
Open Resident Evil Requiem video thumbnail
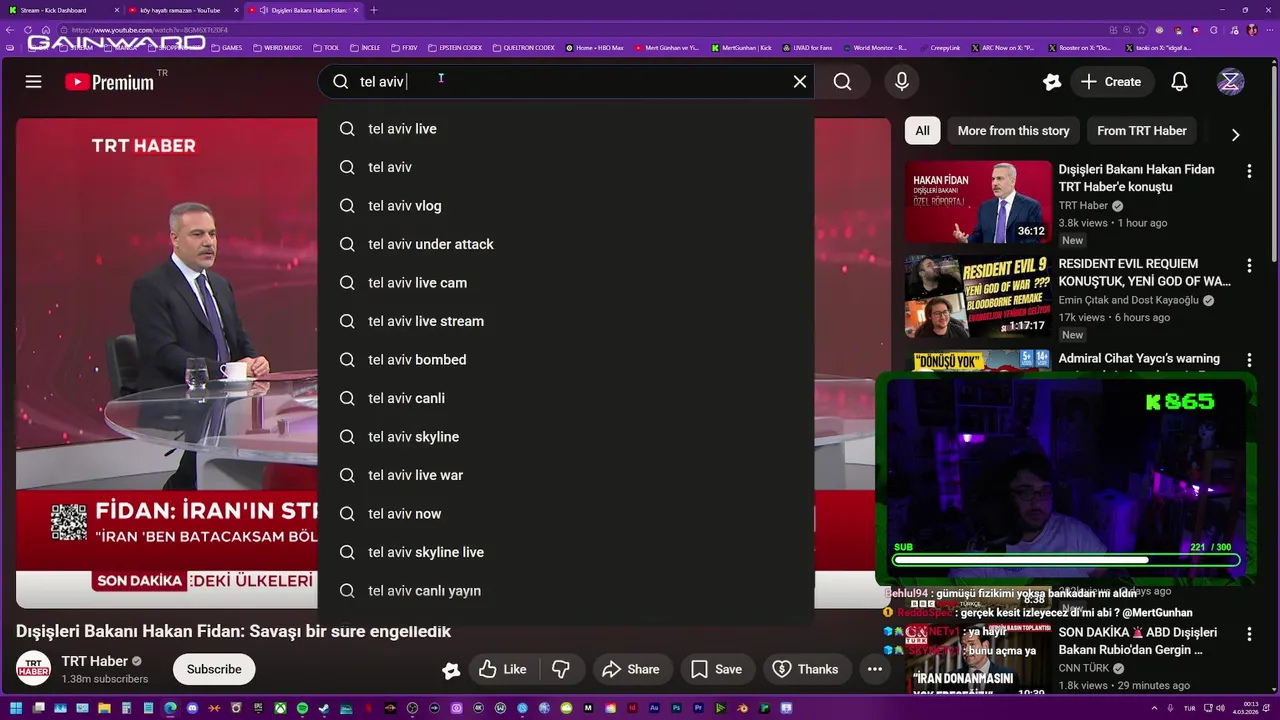pos(979,297)
